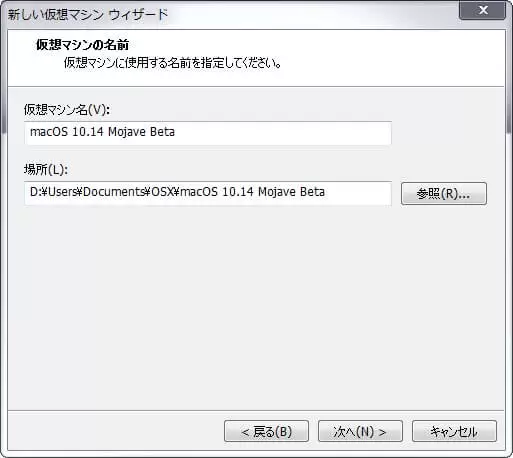Click the empty gray area of wizard body
This screenshot has height=458, width=513.
(256, 307)
